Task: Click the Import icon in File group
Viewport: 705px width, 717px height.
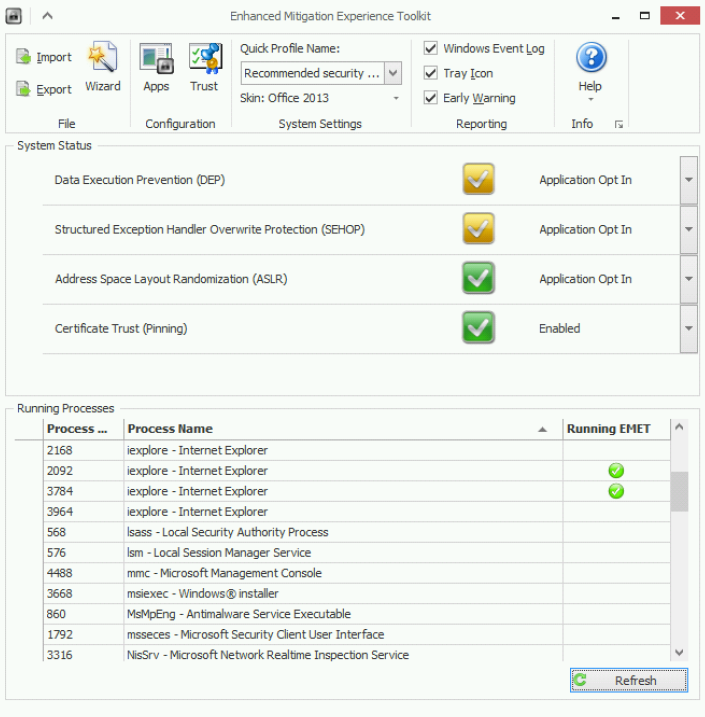Action: (24, 58)
